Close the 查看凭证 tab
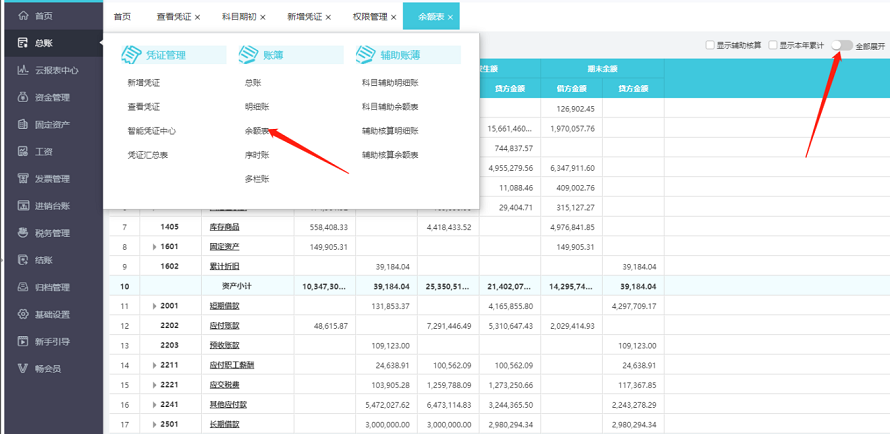Image resolution: width=890 pixels, height=434 pixels. (x=198, y=18)
